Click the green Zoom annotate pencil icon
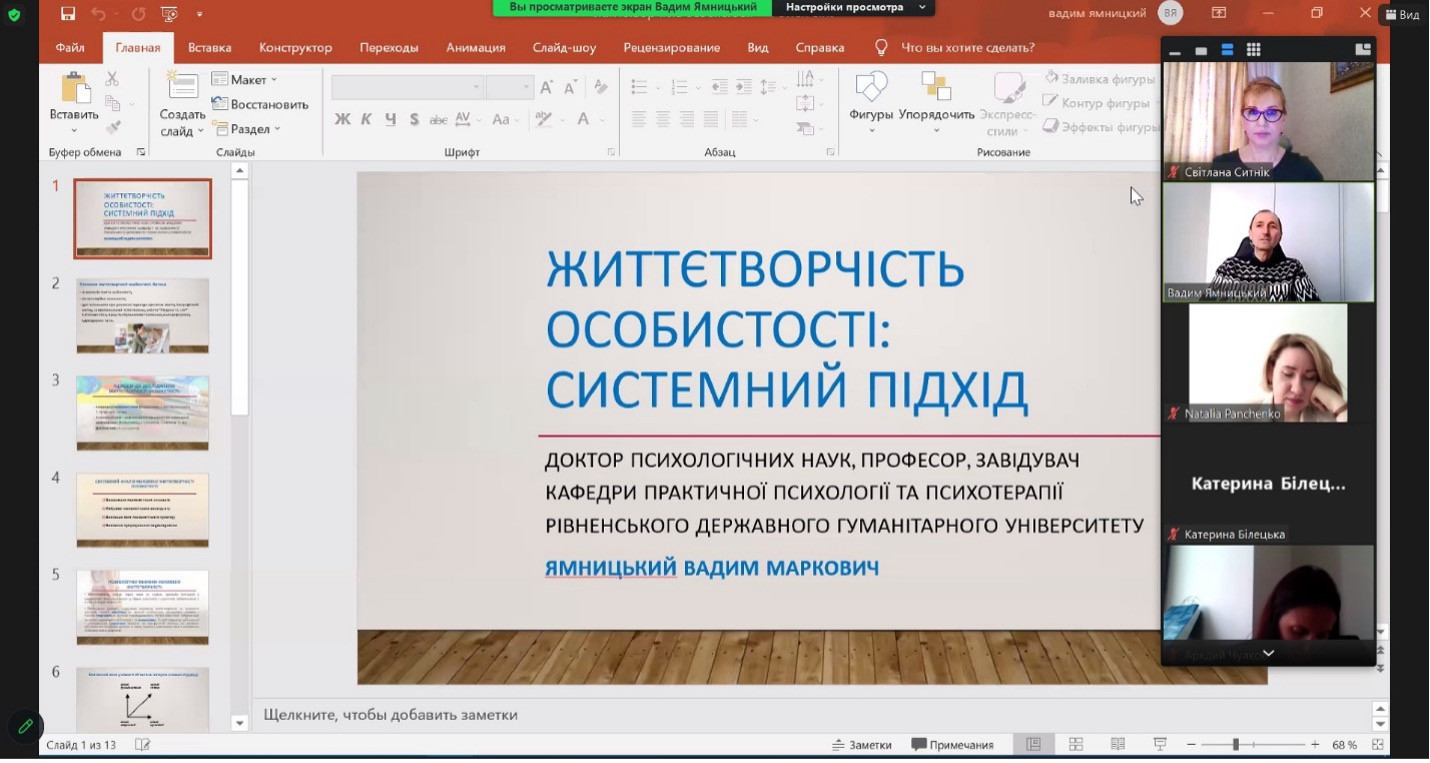This screenshot has height=763, width=1430. [24, 726]
